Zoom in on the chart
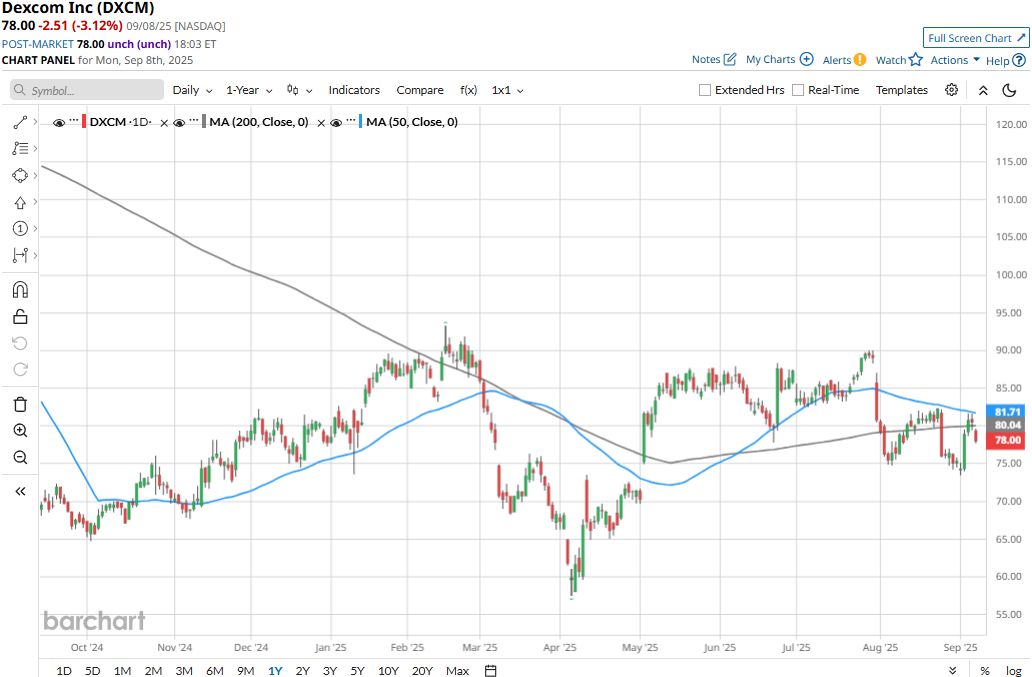1032x677 pixels. (x=20, y=431)
